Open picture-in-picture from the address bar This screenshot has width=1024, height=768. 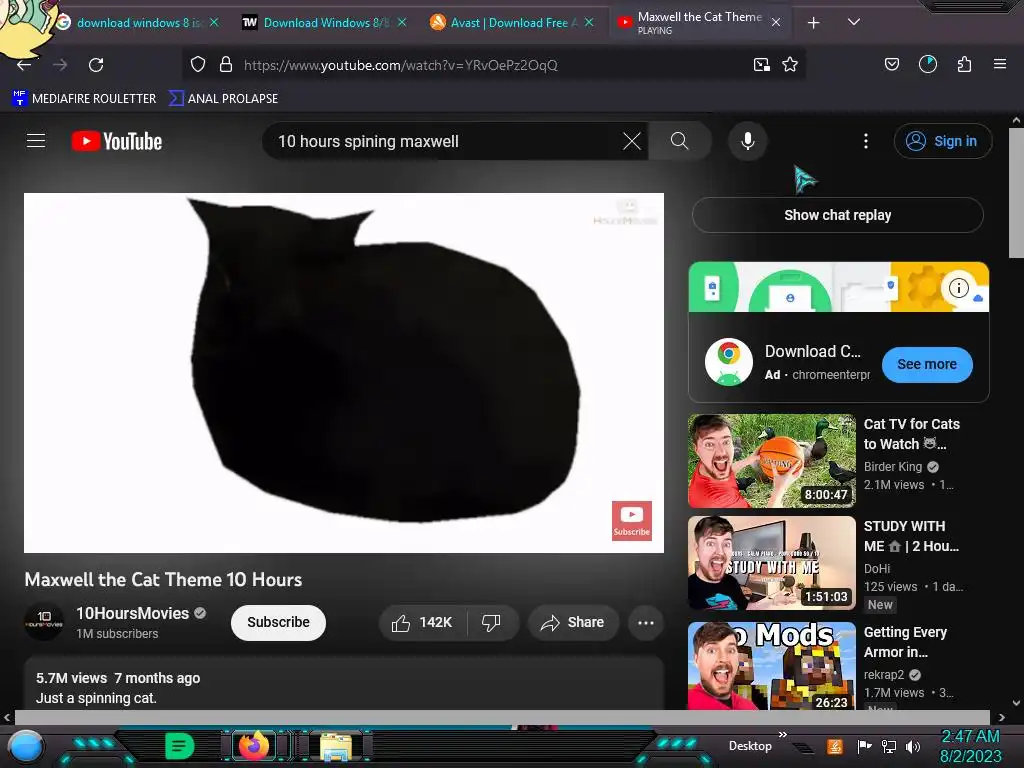point(761,65)
